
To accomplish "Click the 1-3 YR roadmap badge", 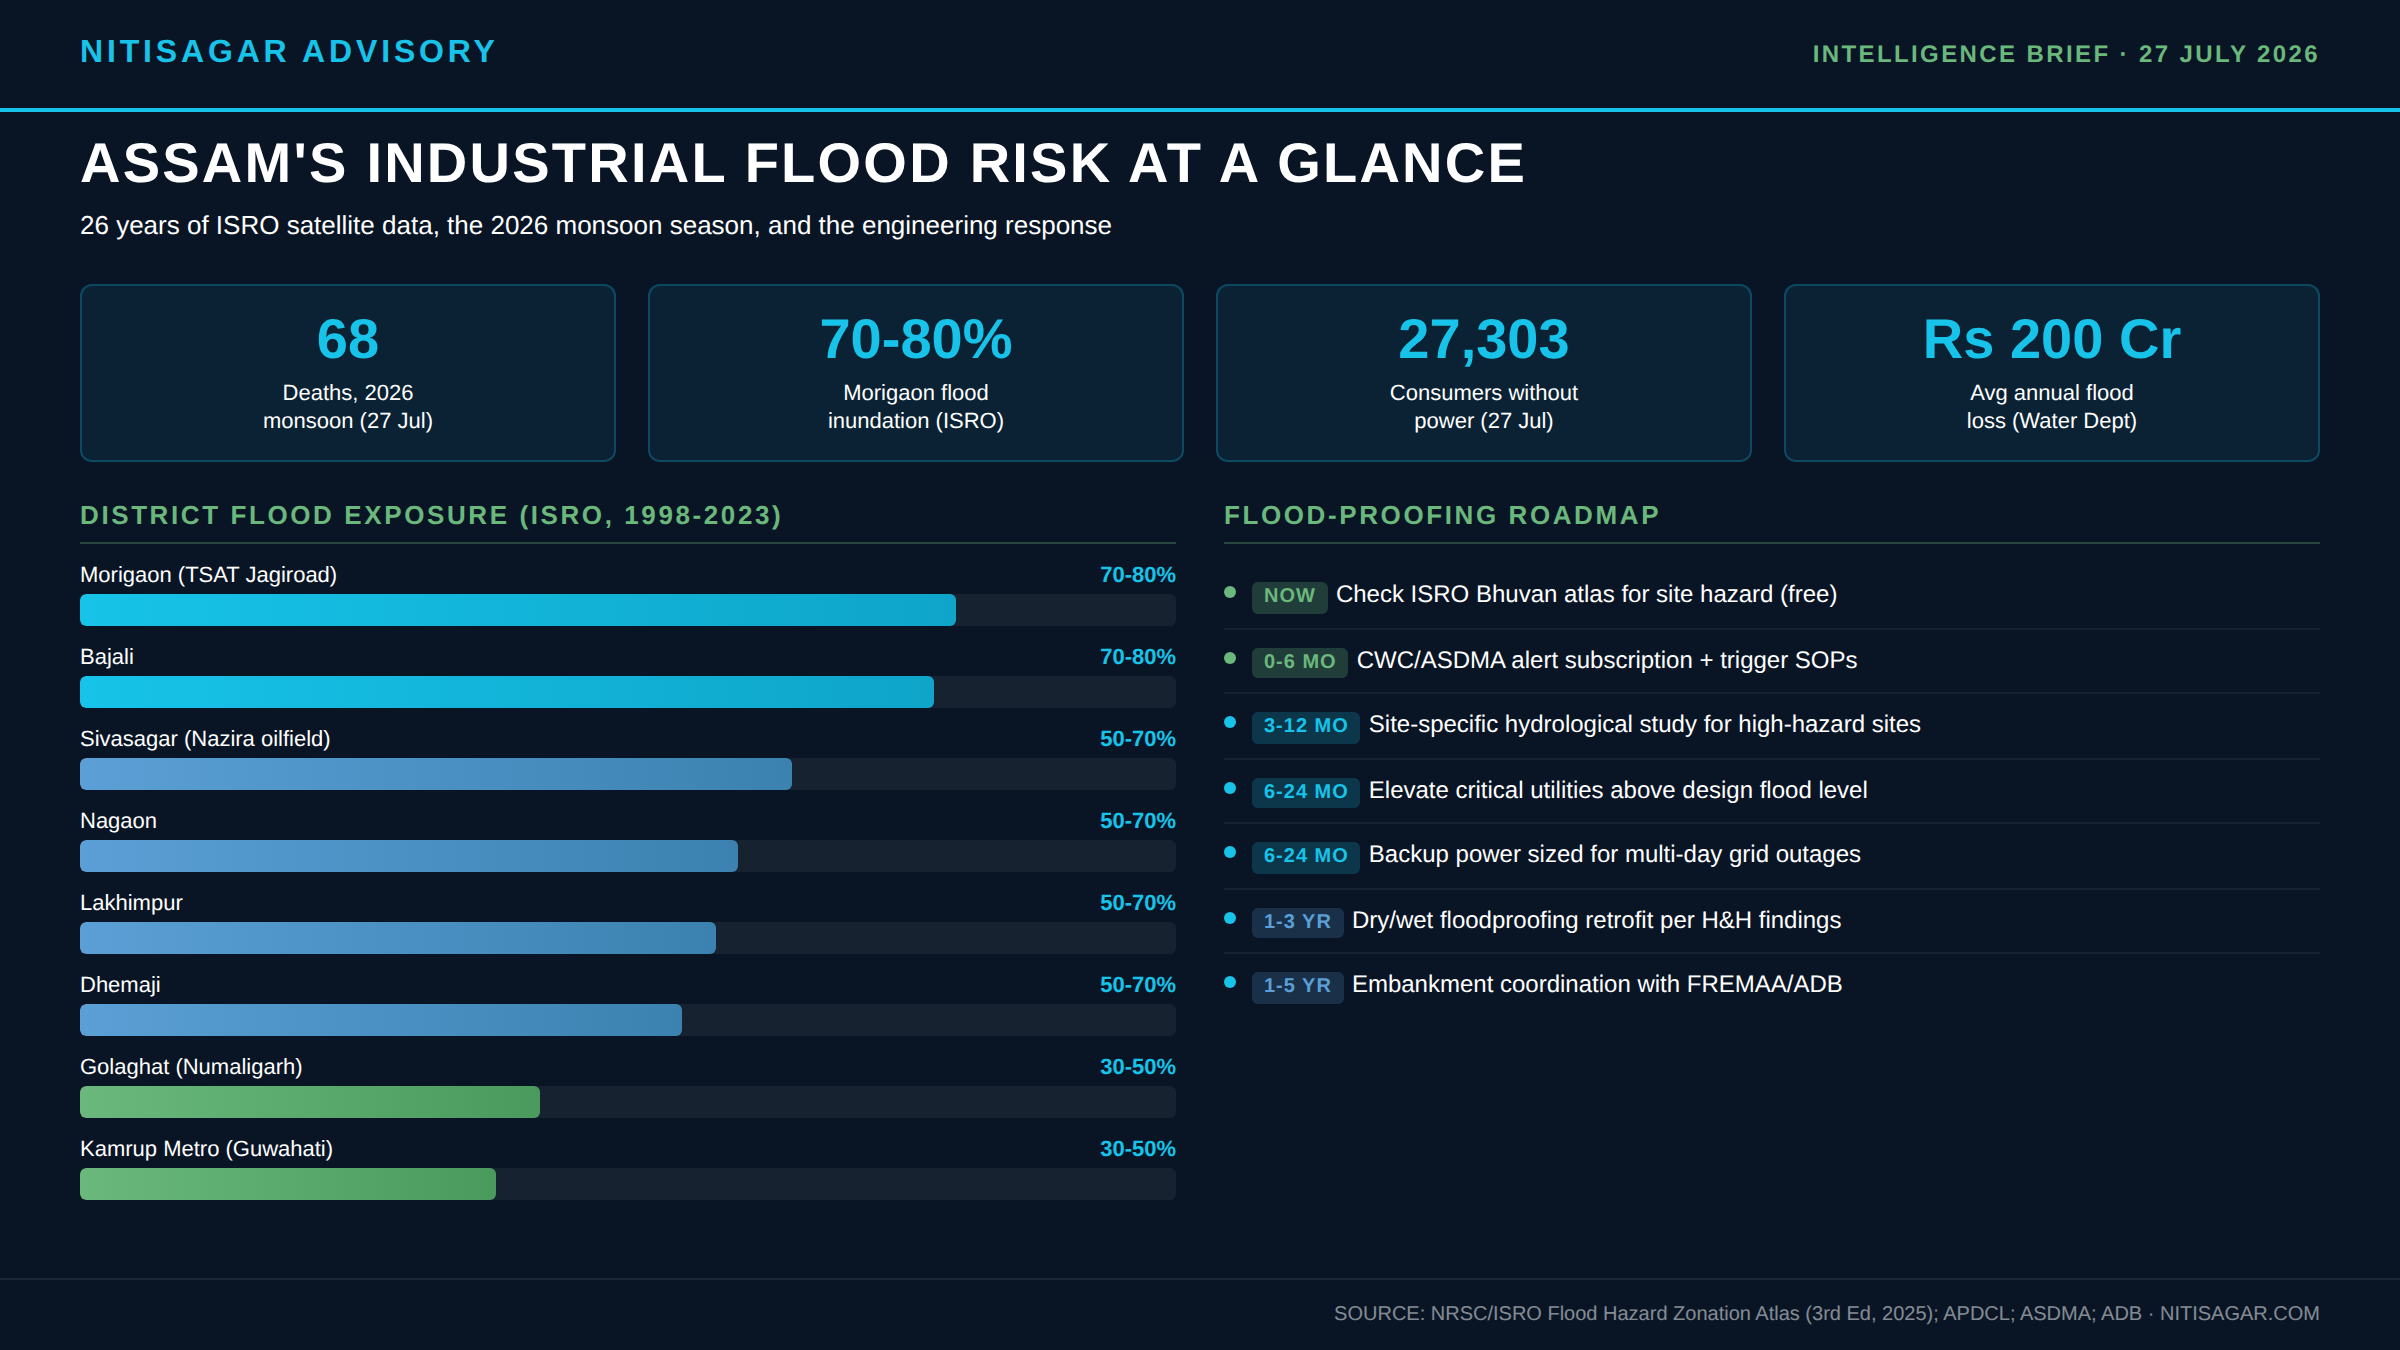I will pyautogui.click(x=1297, y=922).
